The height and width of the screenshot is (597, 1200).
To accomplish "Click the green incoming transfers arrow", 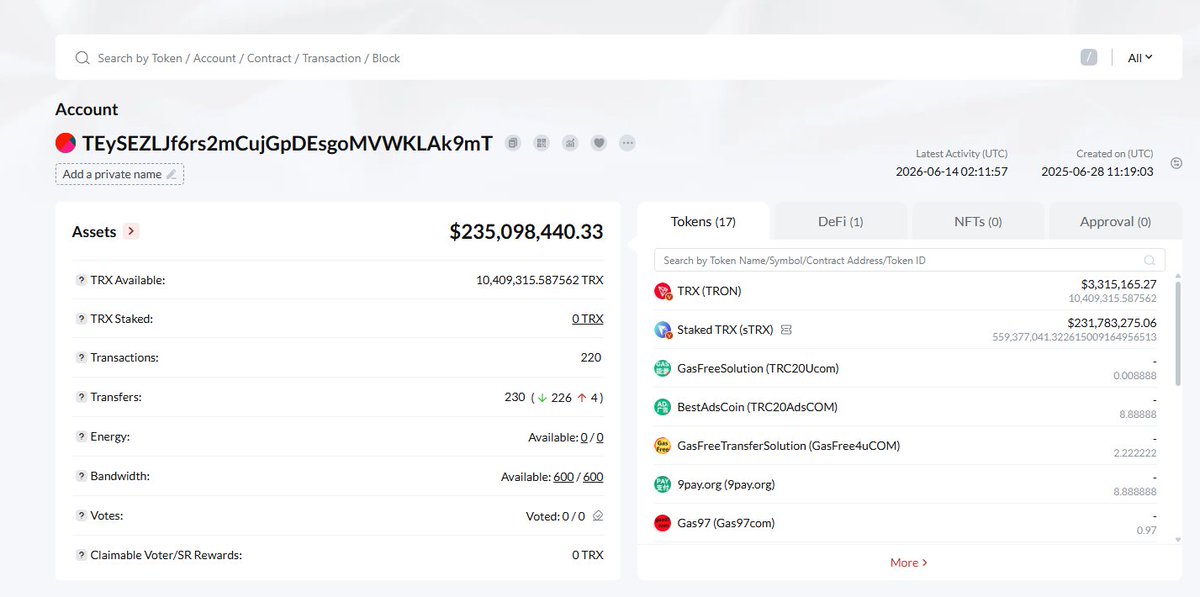I will click(x=541, y=397).
